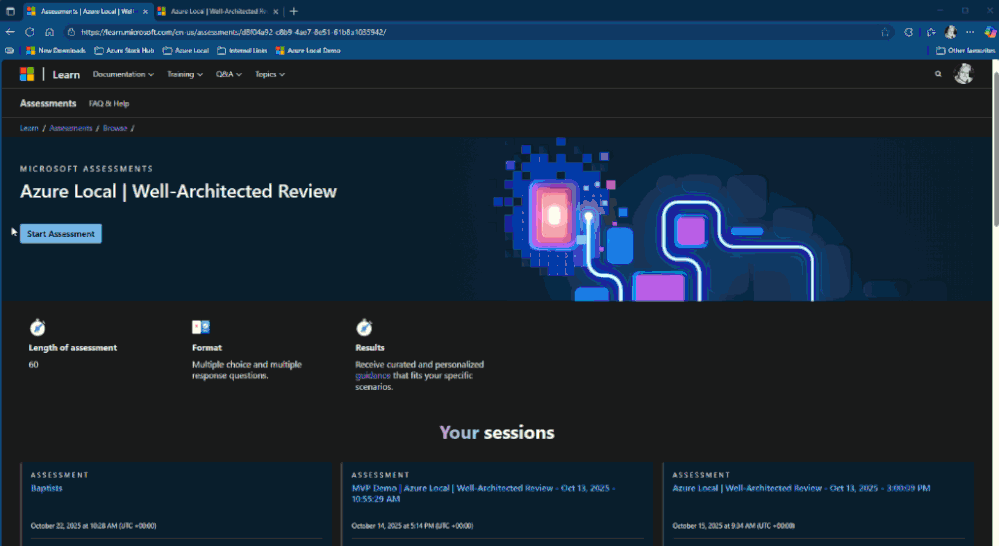Switch to the Assessments | Azure Local tab
The width and height of the screenshot is (999, 546).
pos(89,11)
